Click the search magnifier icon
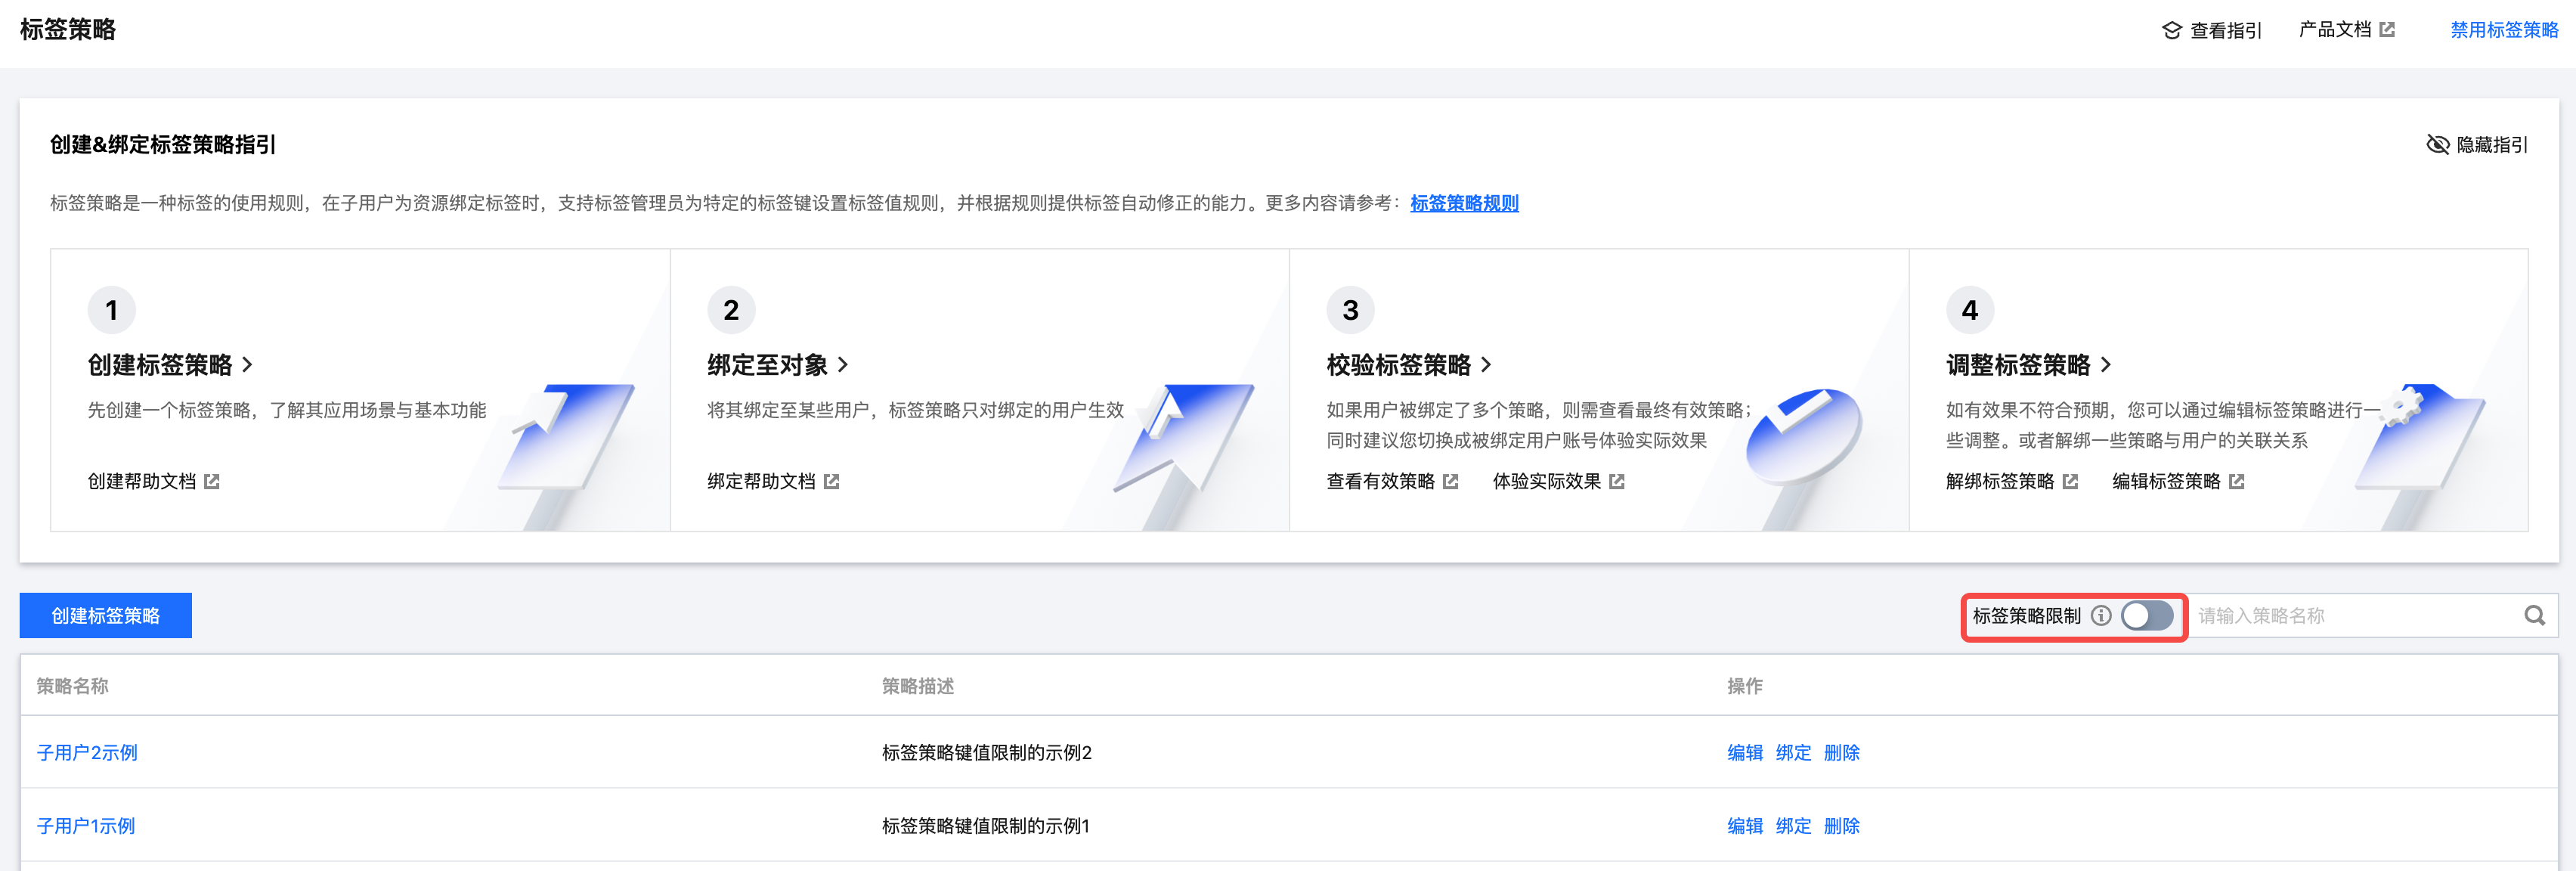2576x871 pixels. click(x=2534, y=615)
